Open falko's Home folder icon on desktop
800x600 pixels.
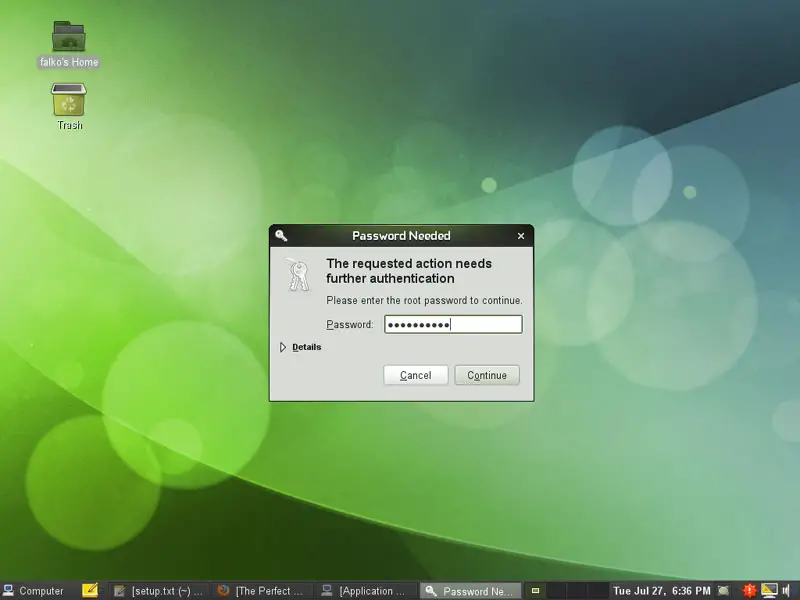[x=69, y=37]
